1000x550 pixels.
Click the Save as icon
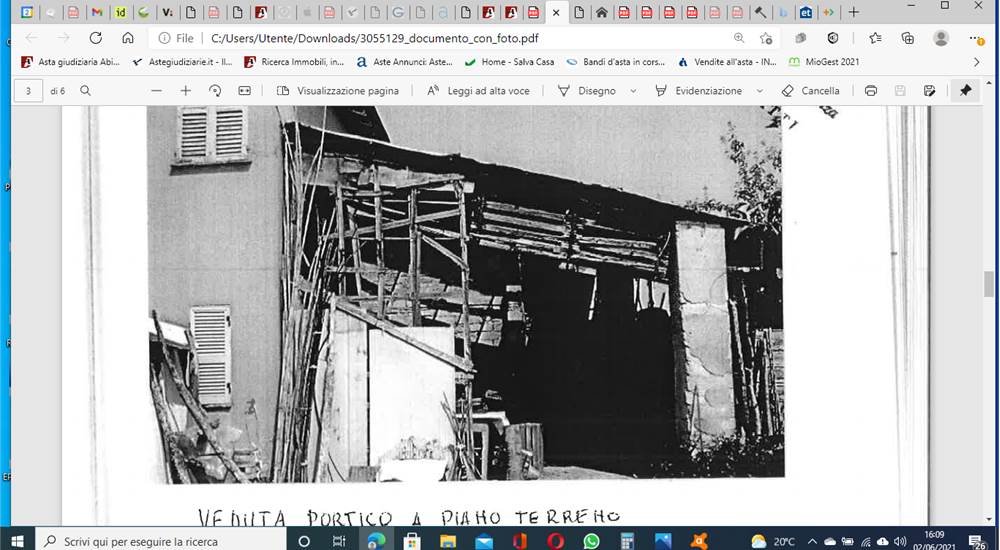[x=929, y=91]
